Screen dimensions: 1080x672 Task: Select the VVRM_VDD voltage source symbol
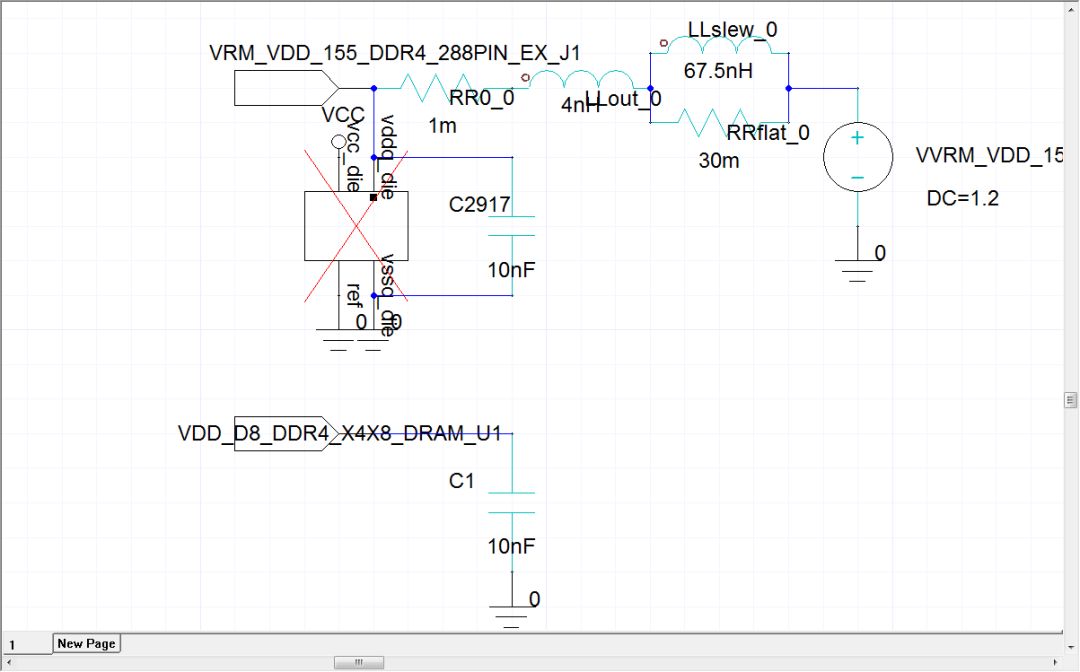point(858,157)
